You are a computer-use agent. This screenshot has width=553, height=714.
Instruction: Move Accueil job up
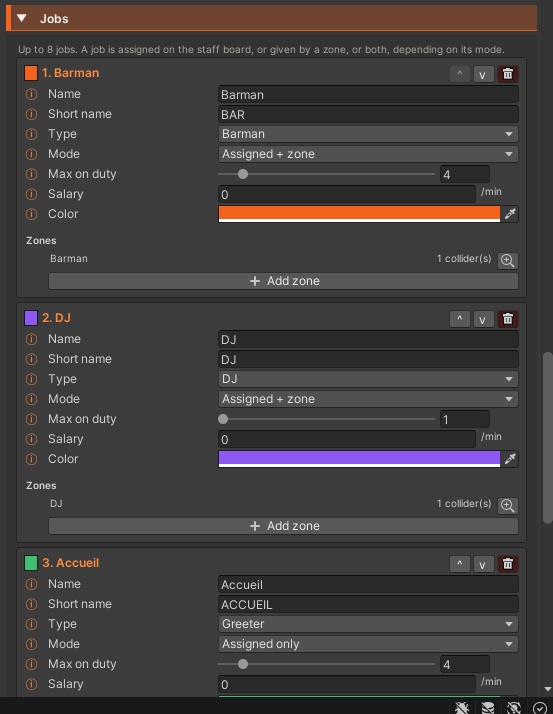pyautogui.click(x=460, y=564)
